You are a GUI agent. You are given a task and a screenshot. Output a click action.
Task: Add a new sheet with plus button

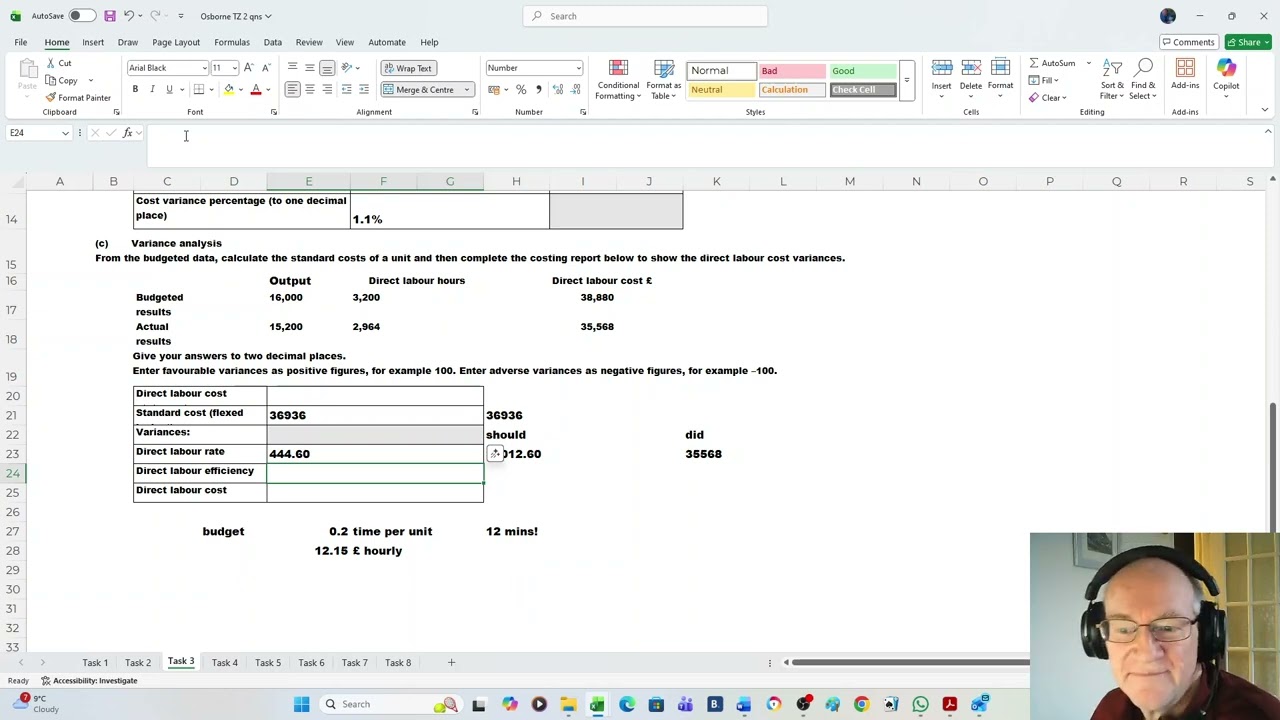451,662
